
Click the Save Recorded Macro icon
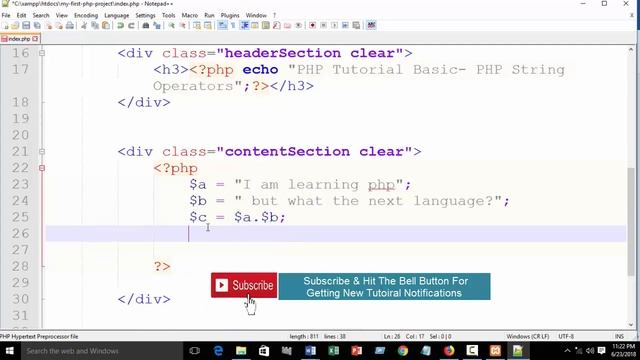[x=356, y=25]
